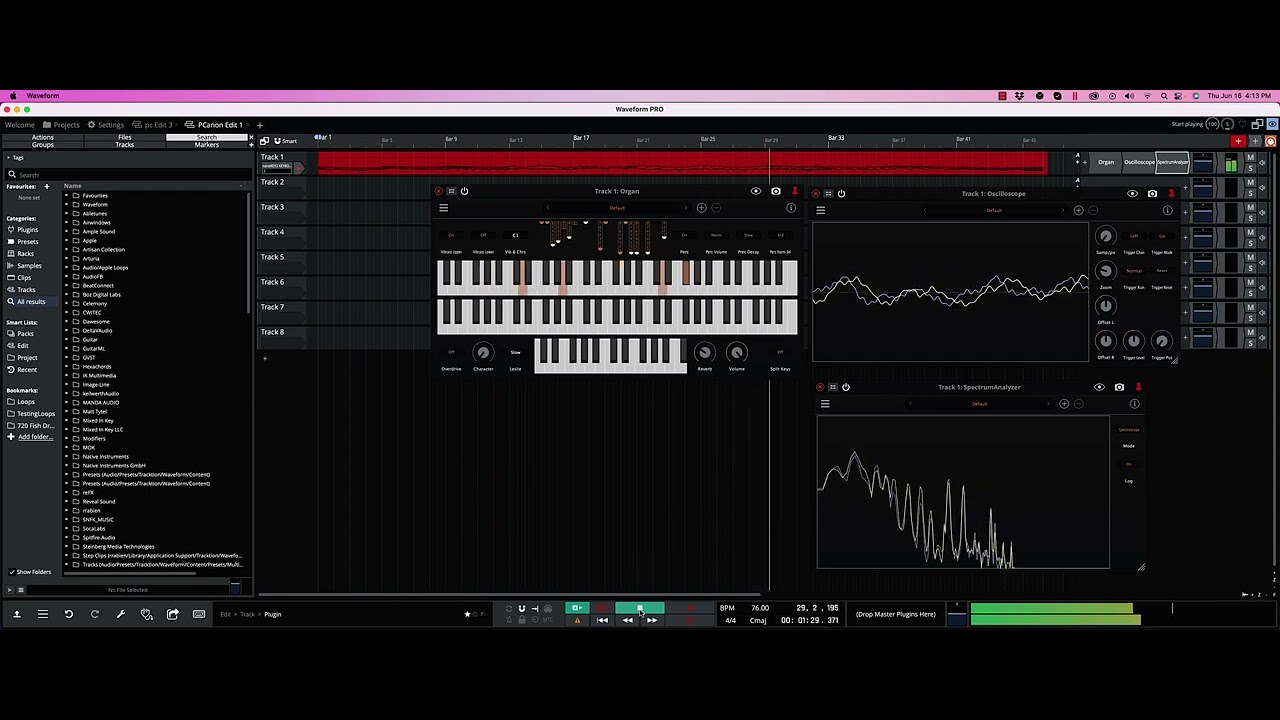Toggle Oscilloscope plugin power button
Screen dimensions: 1280x720
[x=841, y=194]
